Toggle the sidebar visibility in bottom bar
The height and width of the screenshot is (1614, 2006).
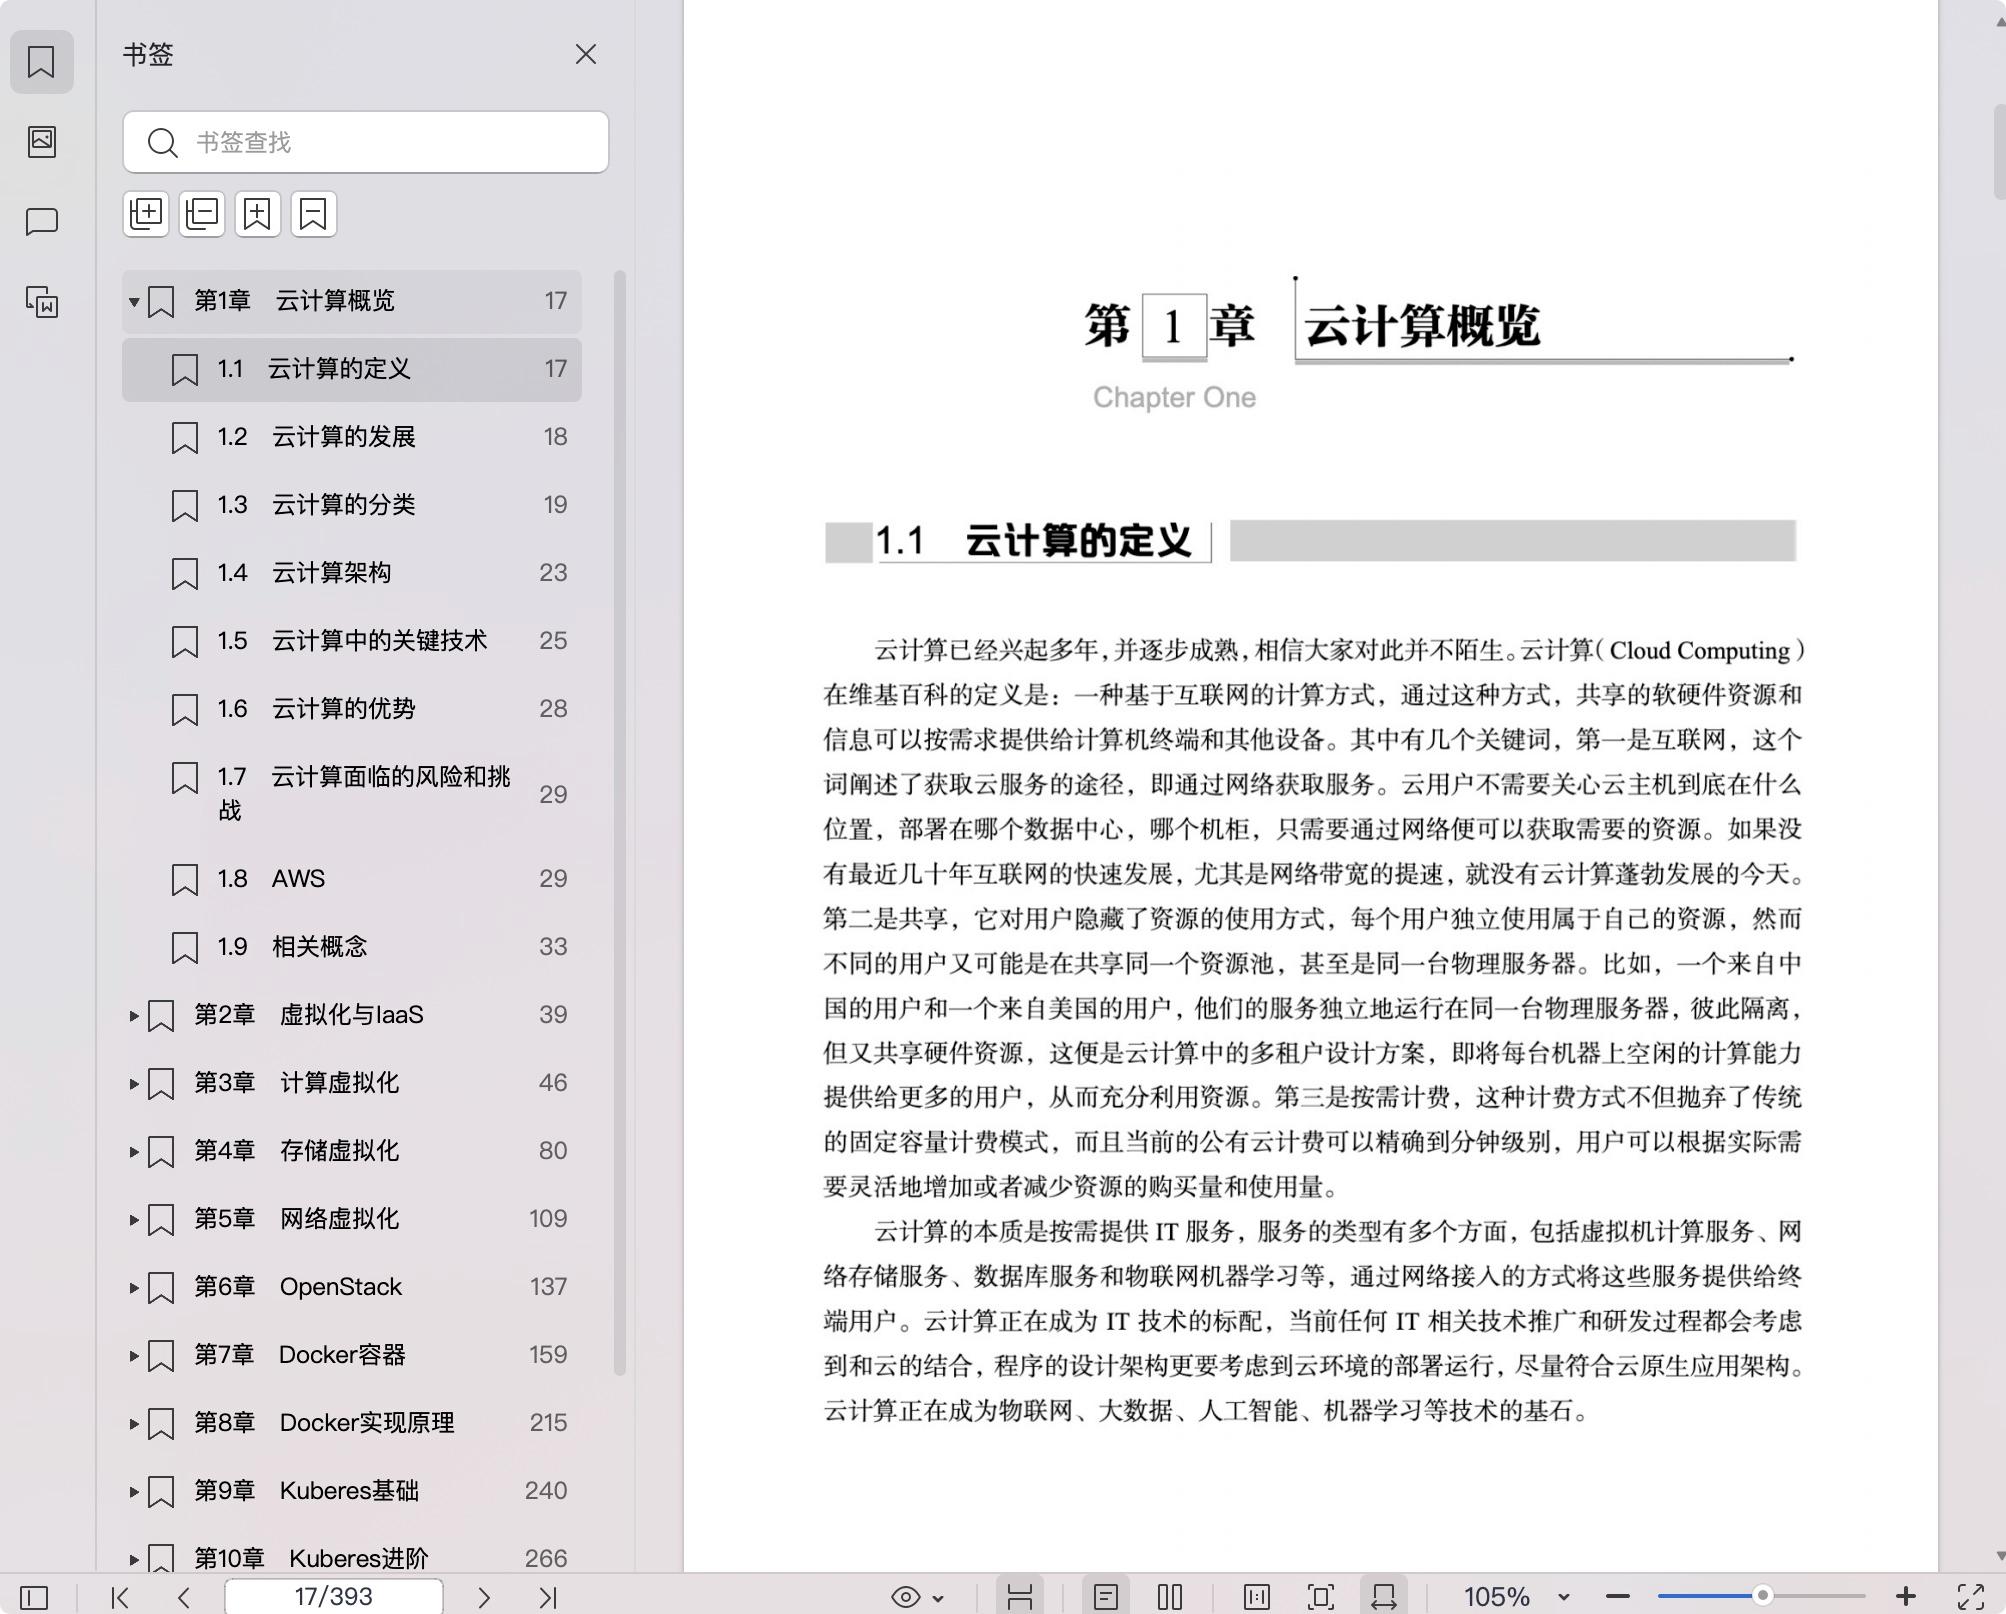34,1597
